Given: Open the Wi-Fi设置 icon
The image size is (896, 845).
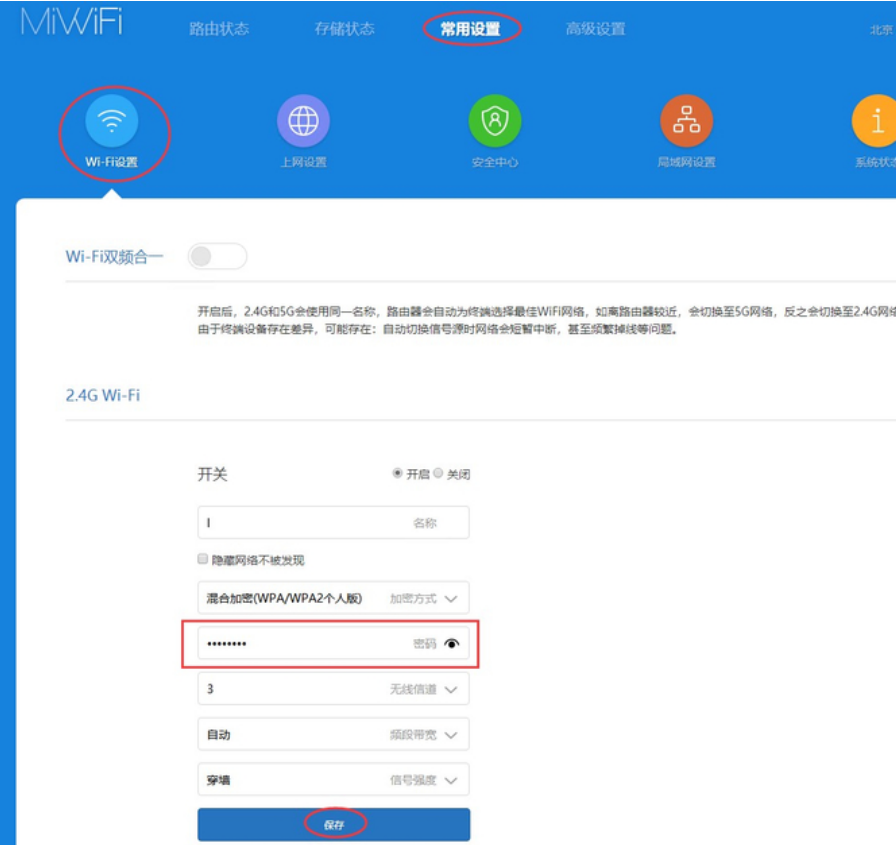Looking at the screenshot, I should [112, 123].
